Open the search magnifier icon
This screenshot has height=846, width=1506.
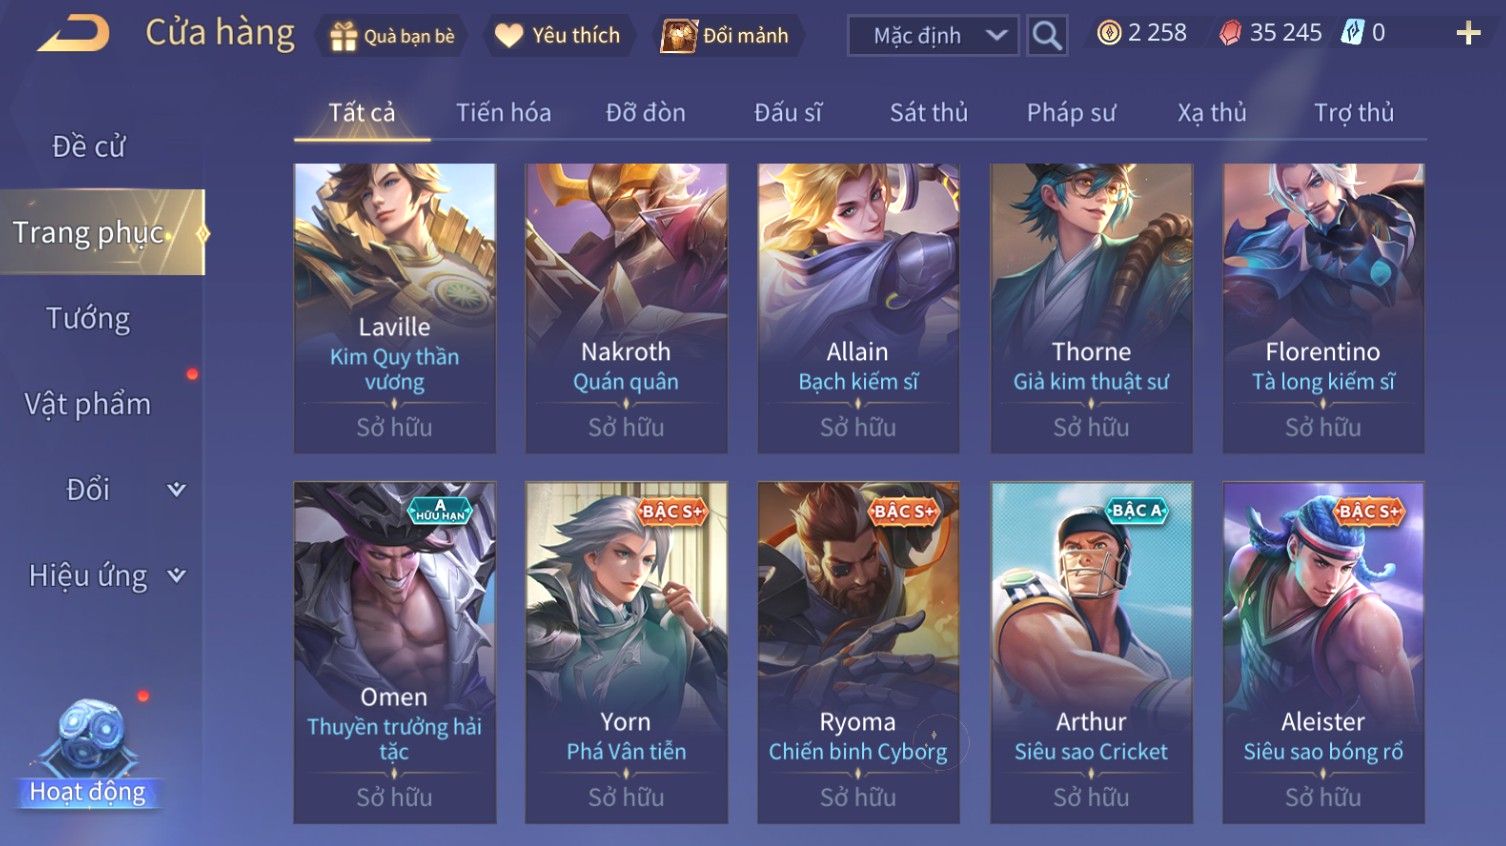[x=1047, y=36]
